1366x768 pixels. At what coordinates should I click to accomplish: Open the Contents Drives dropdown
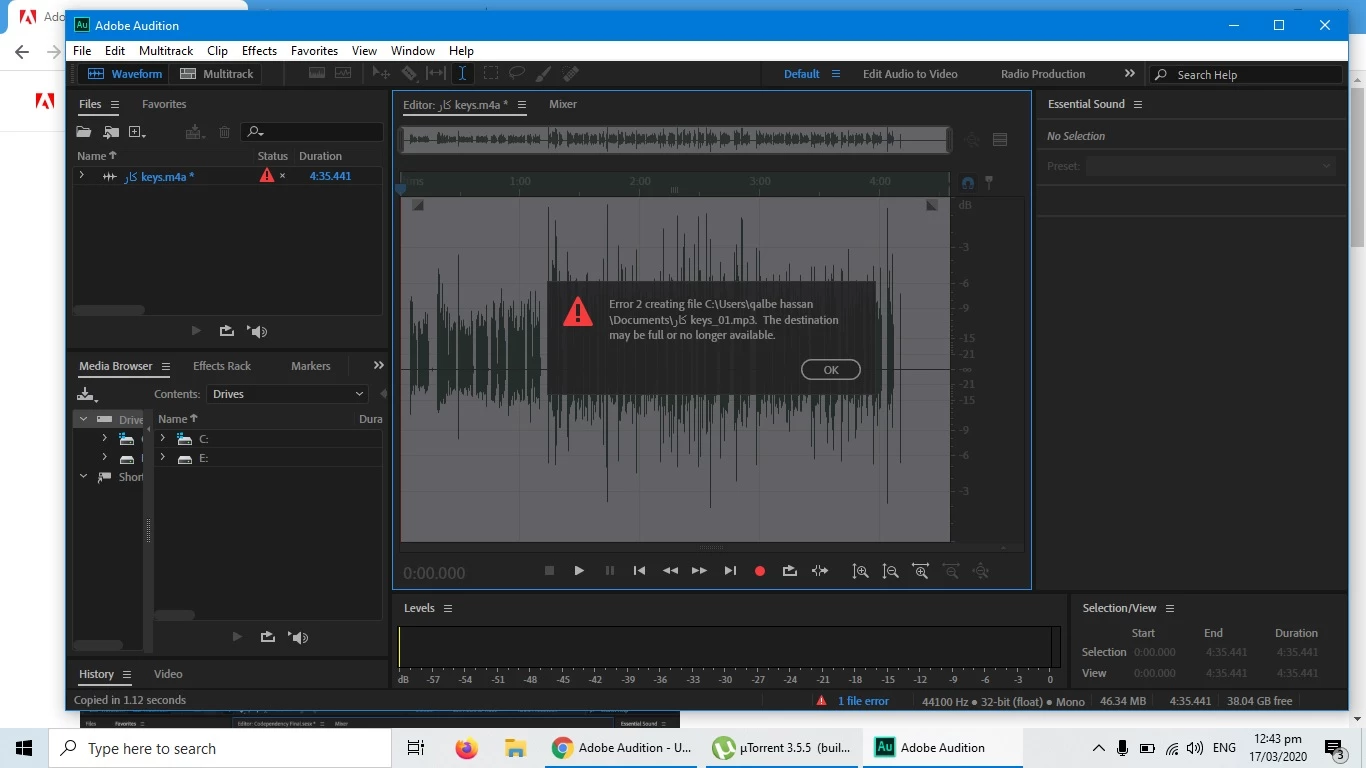(x=288, y=394)
